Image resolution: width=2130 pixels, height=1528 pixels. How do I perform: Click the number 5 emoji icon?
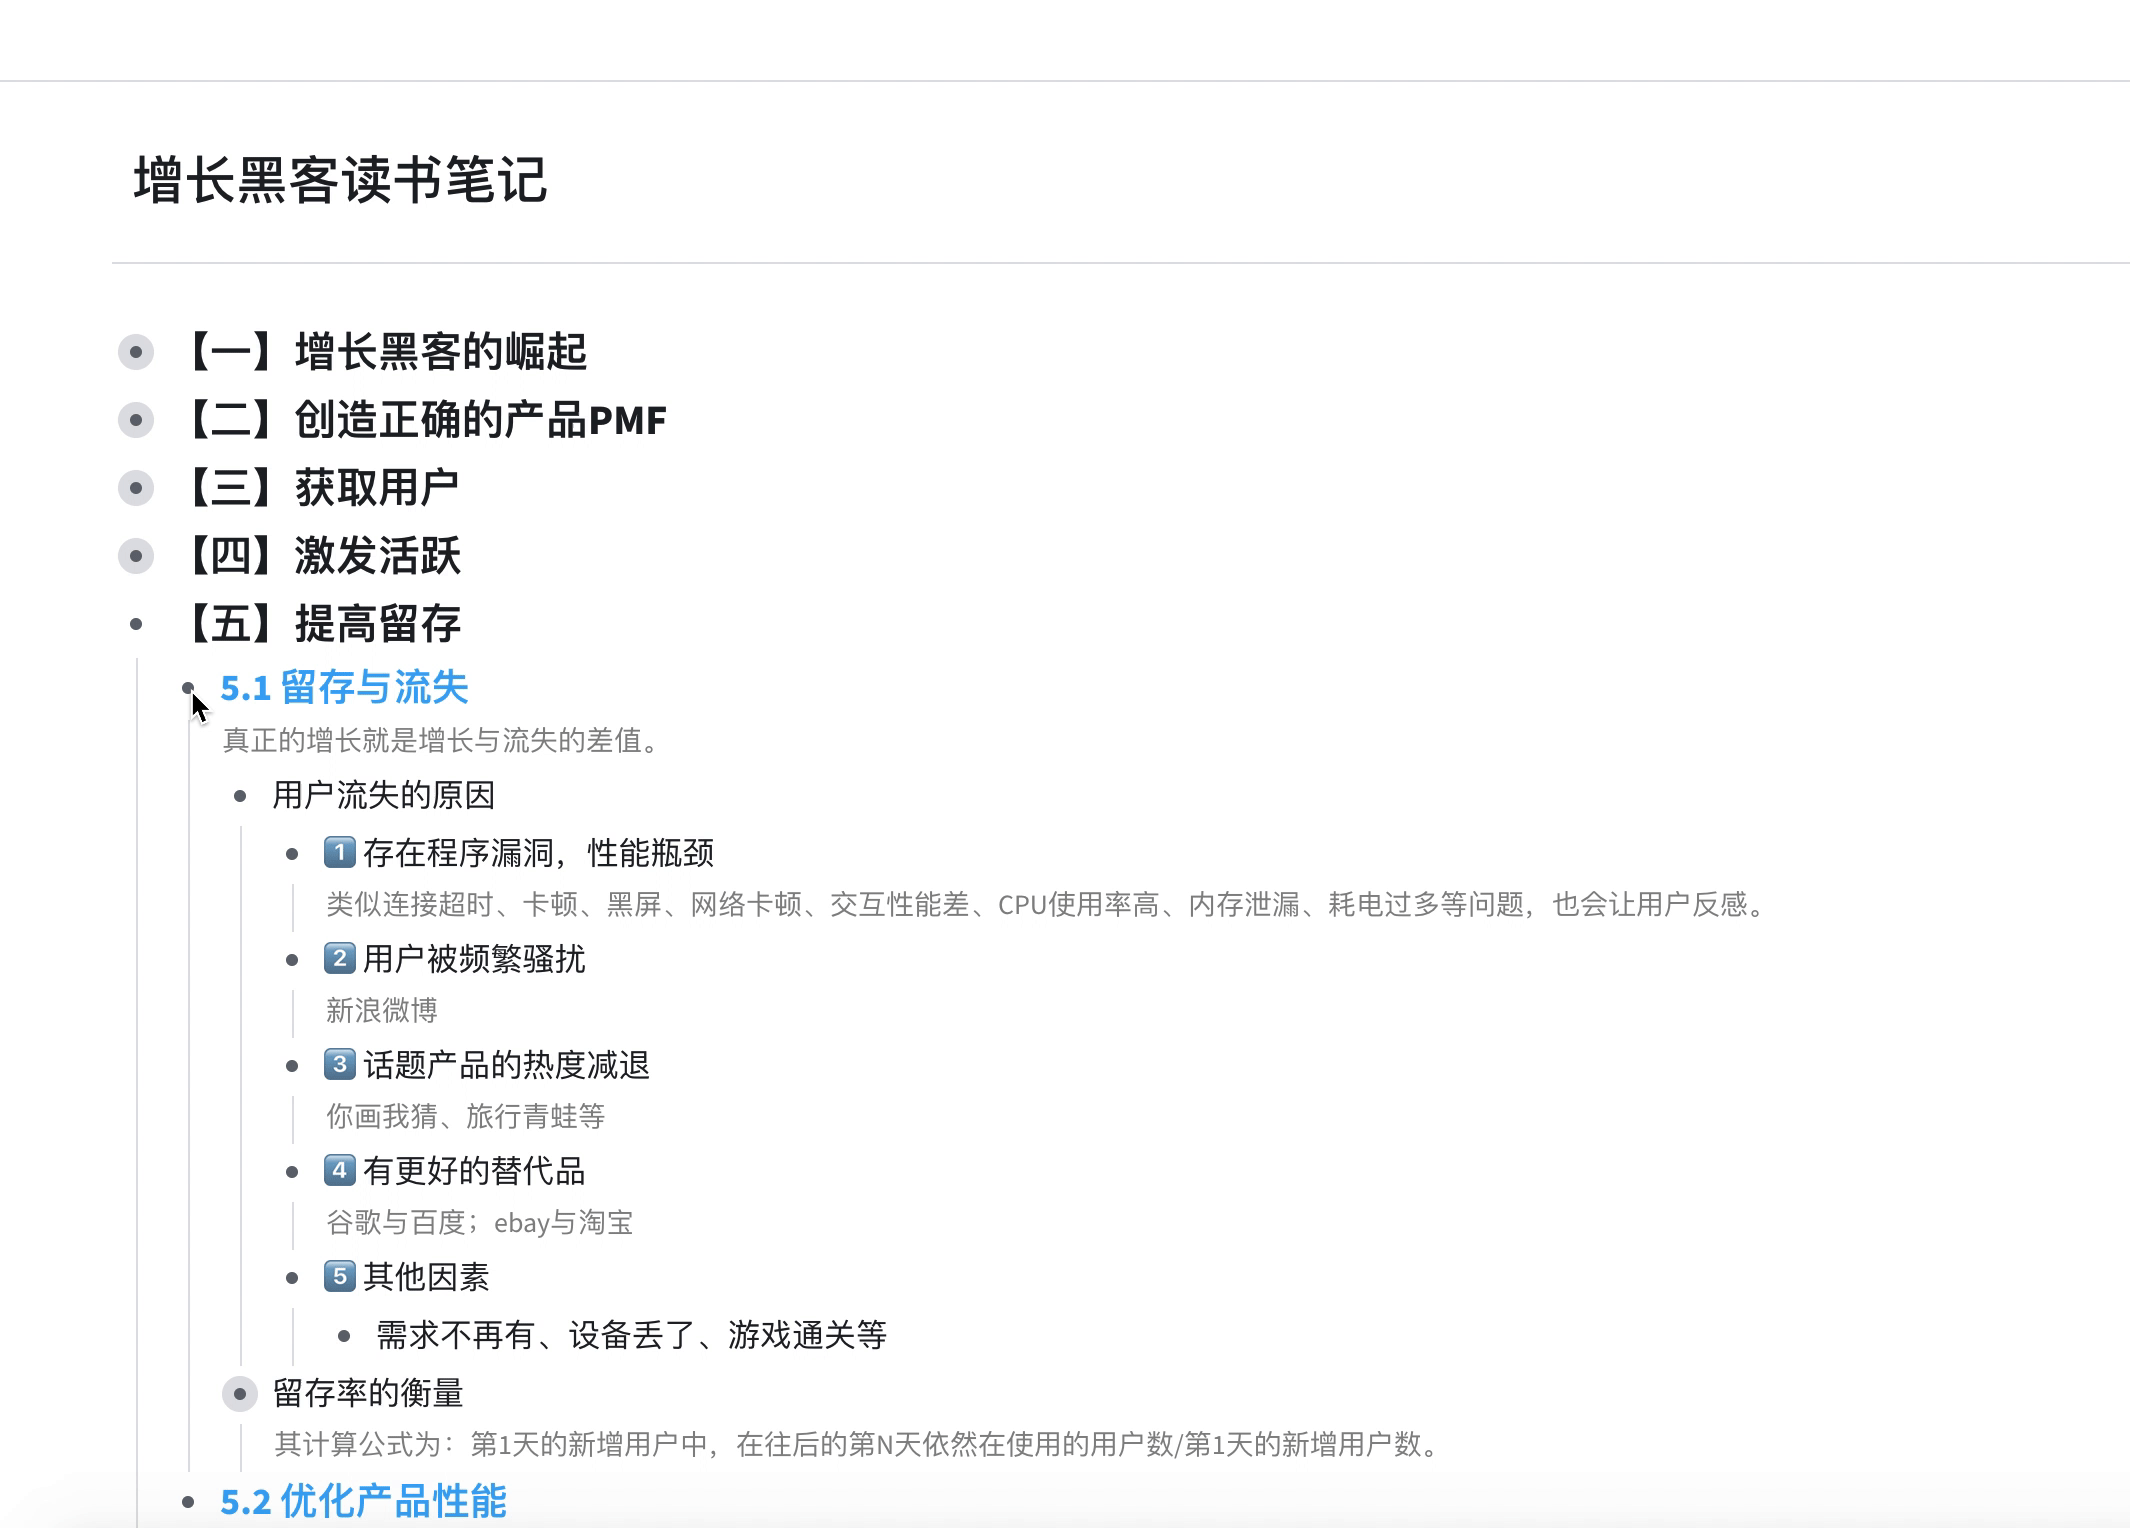340,1277
